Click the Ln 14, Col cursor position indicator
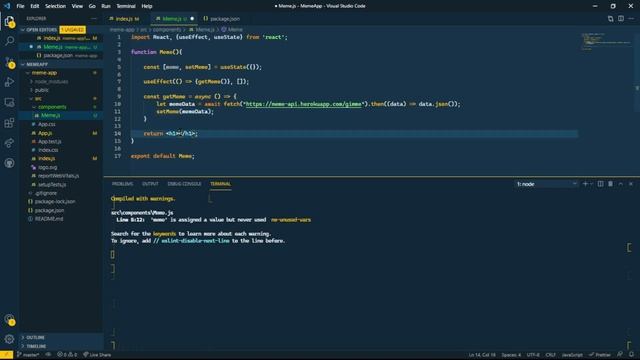 [x=482, y=355]
